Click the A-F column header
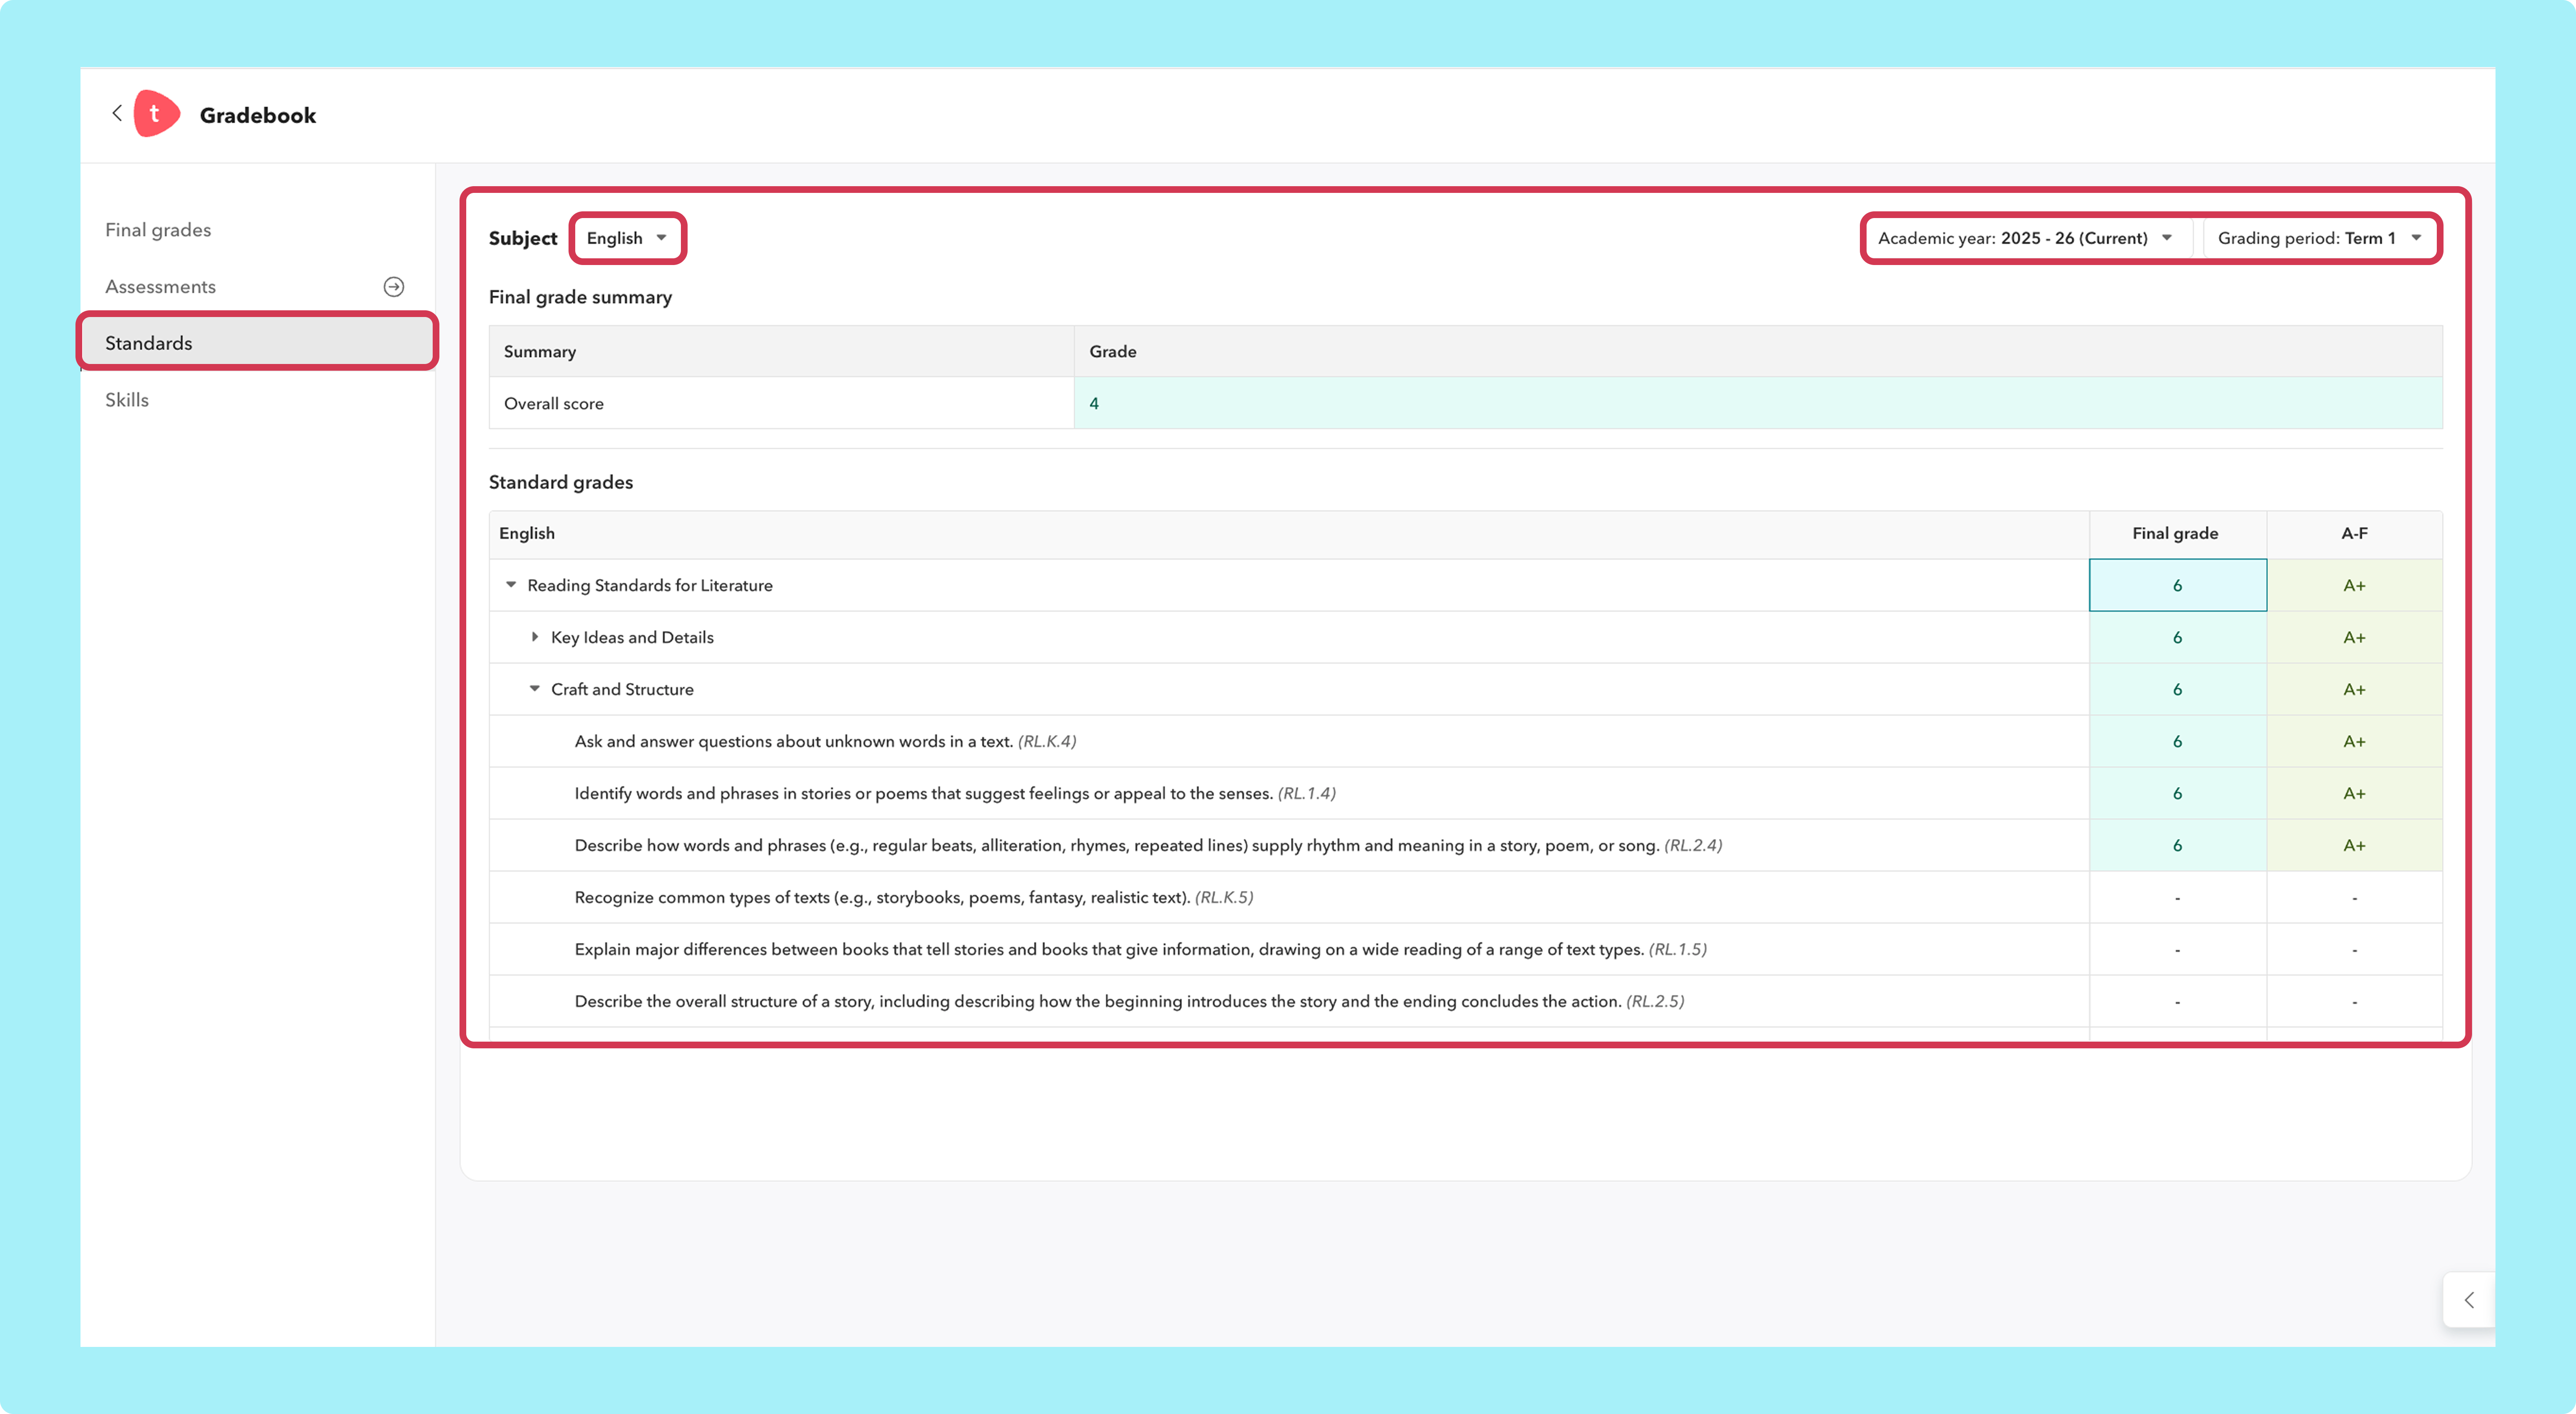This screenshot has height=1414, width=2576. click(2354, 533)
